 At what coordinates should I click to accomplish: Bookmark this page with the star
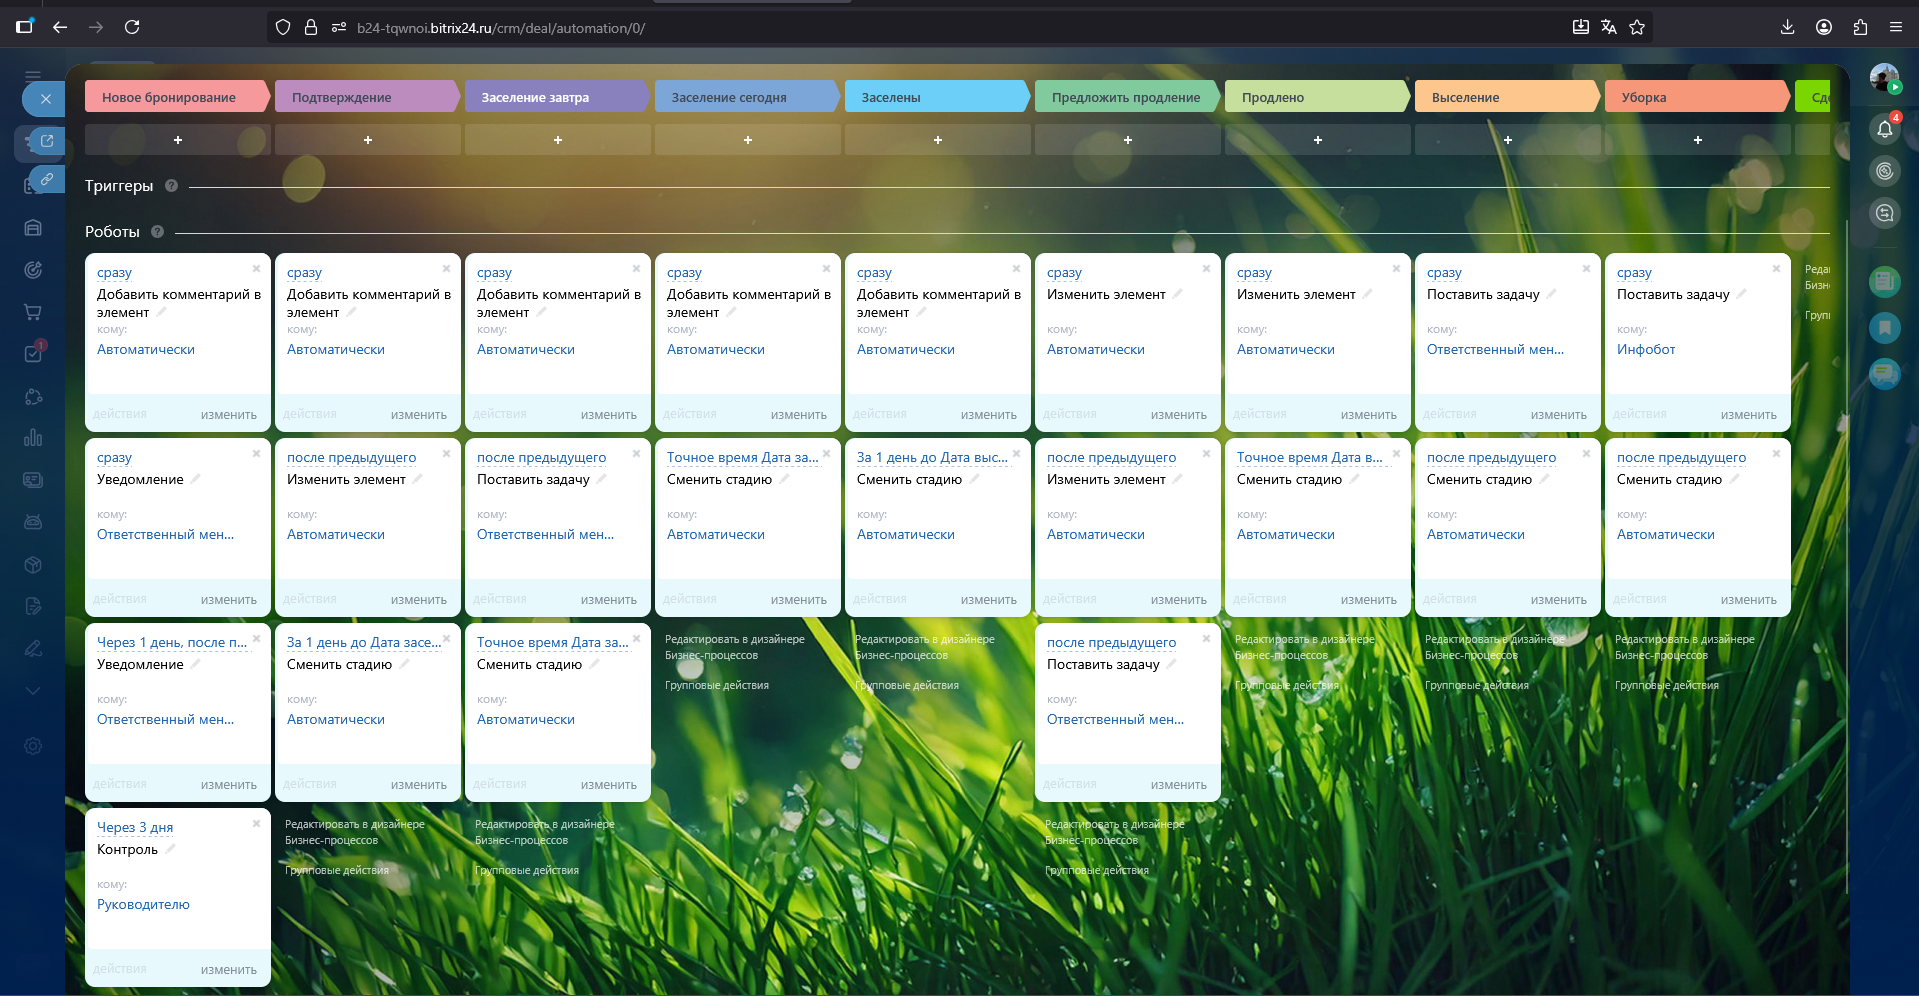(1637, 27)
